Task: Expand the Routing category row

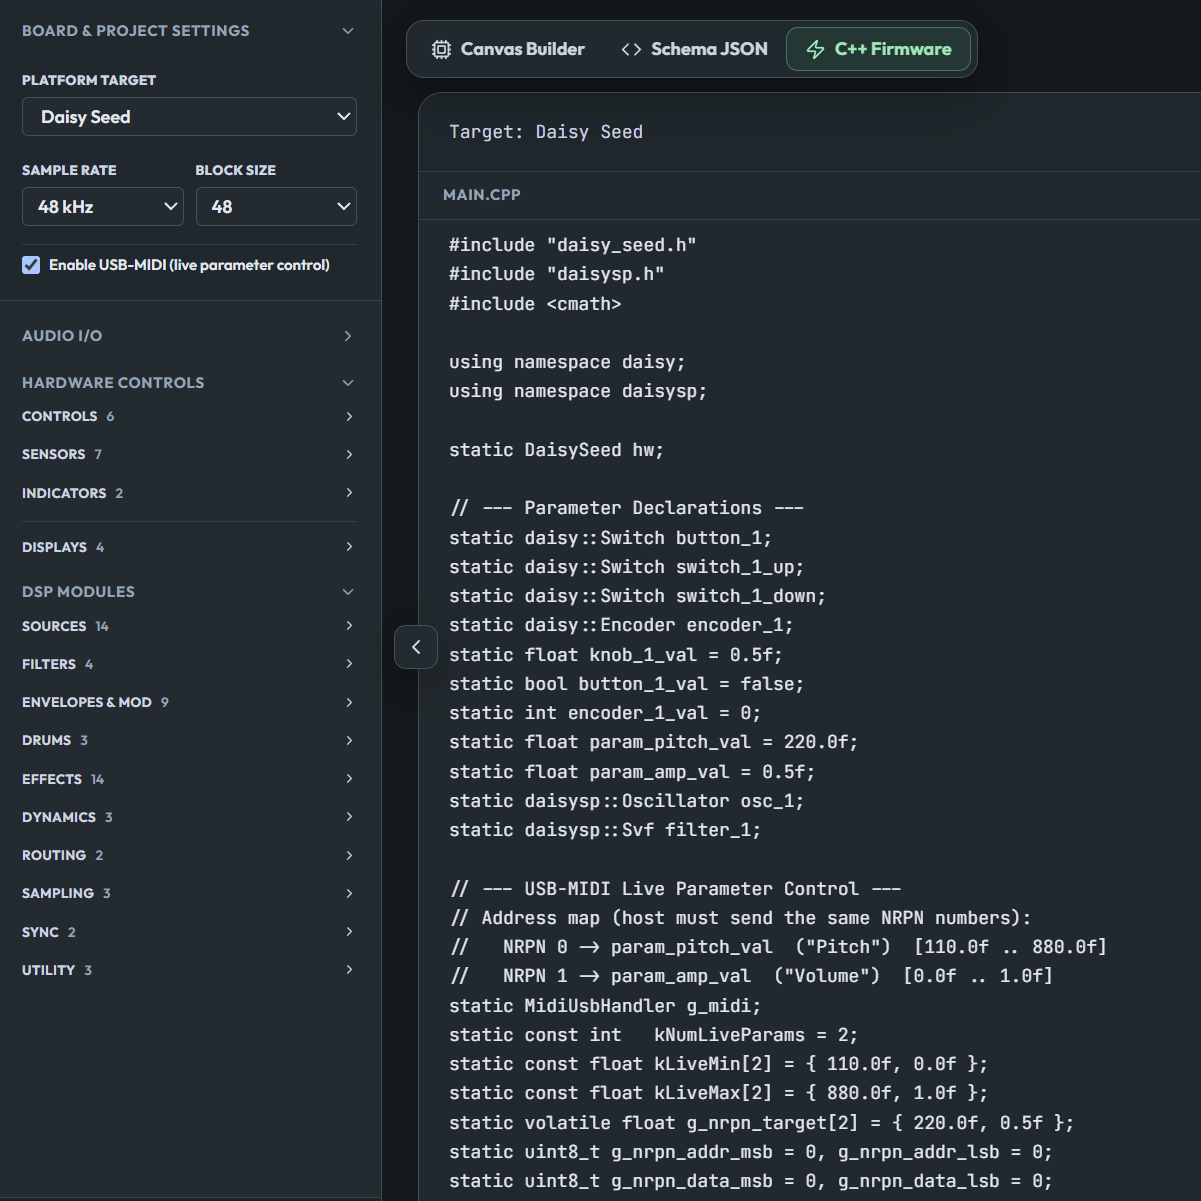Action: 189,855
